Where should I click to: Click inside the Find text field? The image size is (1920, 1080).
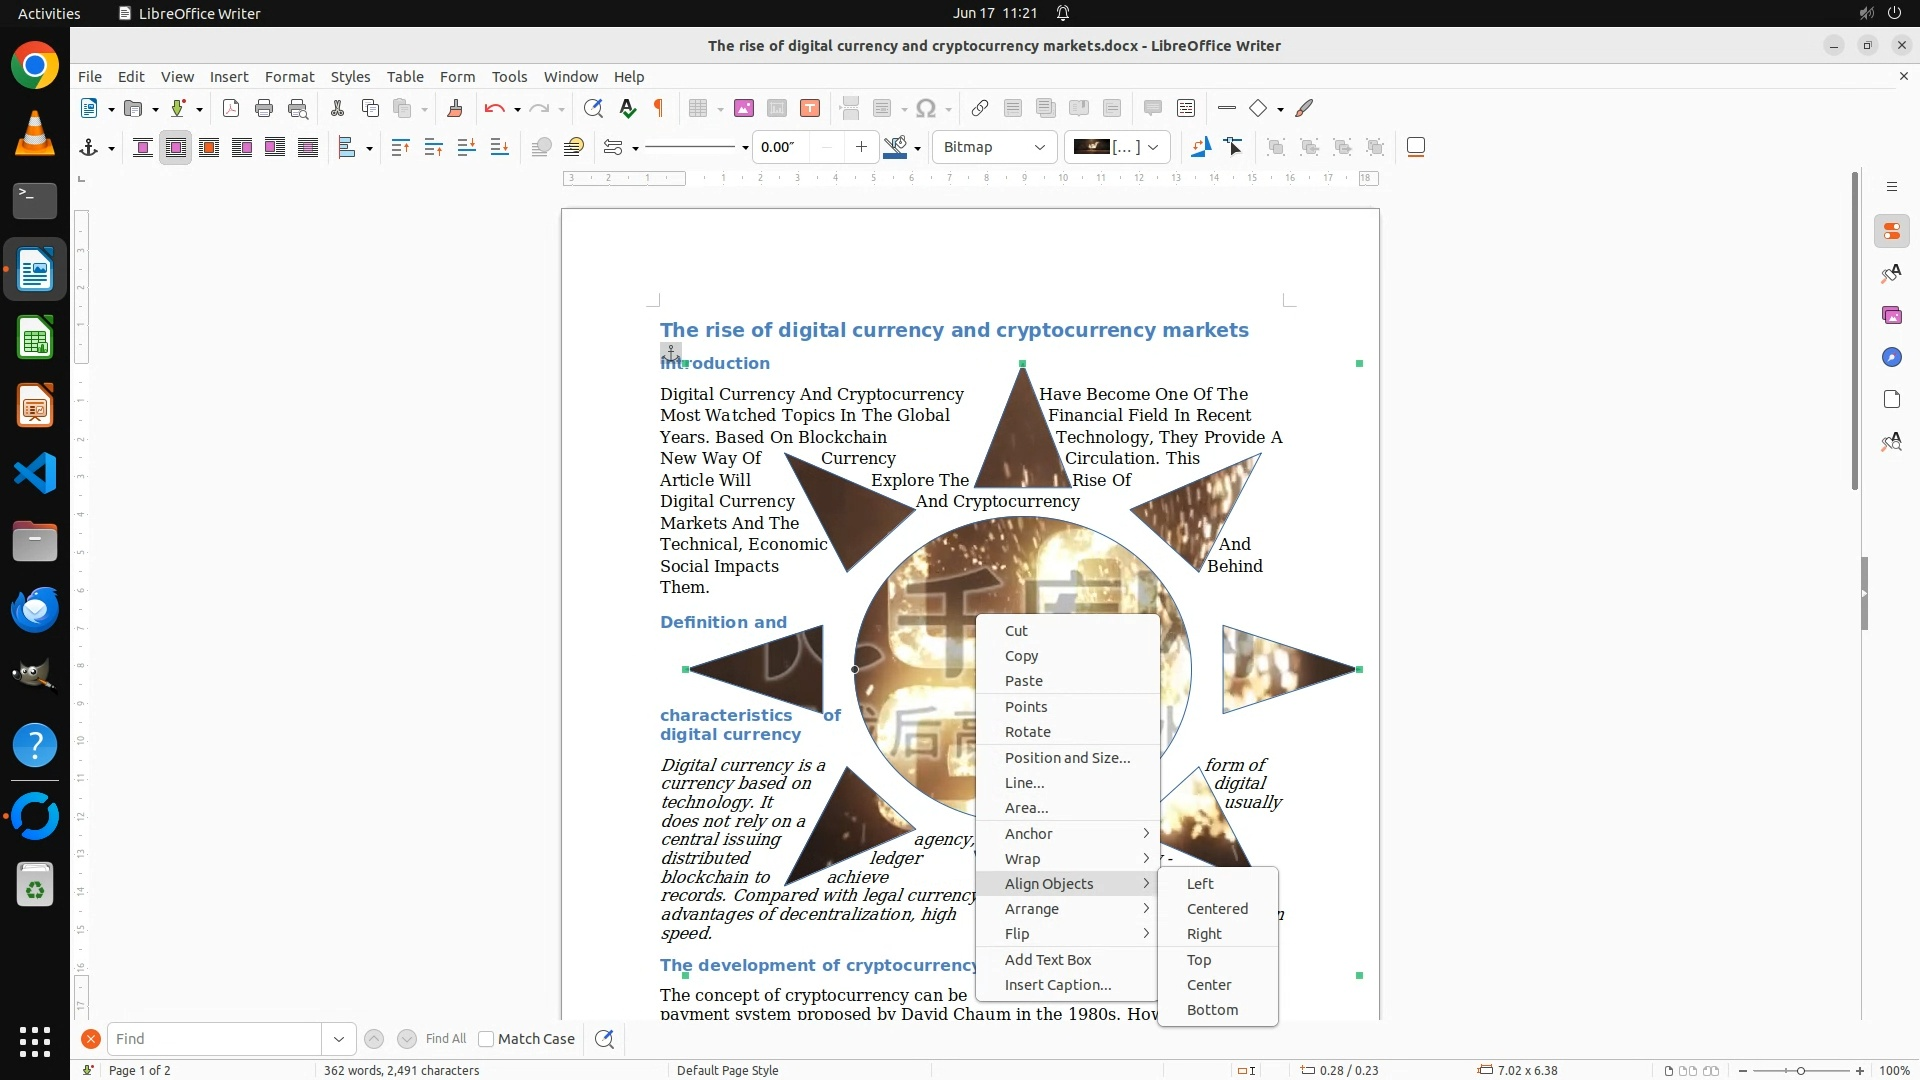point(215,1039)
